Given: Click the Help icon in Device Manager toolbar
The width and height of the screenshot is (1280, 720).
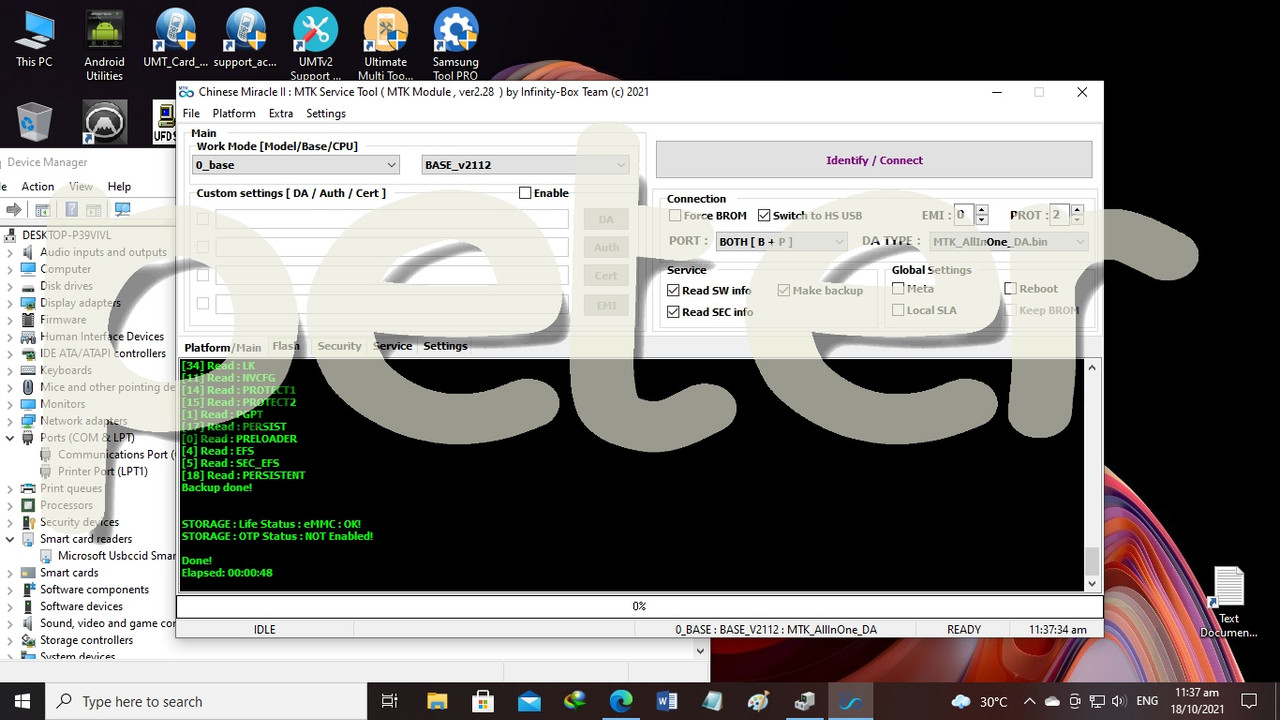Looking at the screenshot, I should [x=72, y=209].
